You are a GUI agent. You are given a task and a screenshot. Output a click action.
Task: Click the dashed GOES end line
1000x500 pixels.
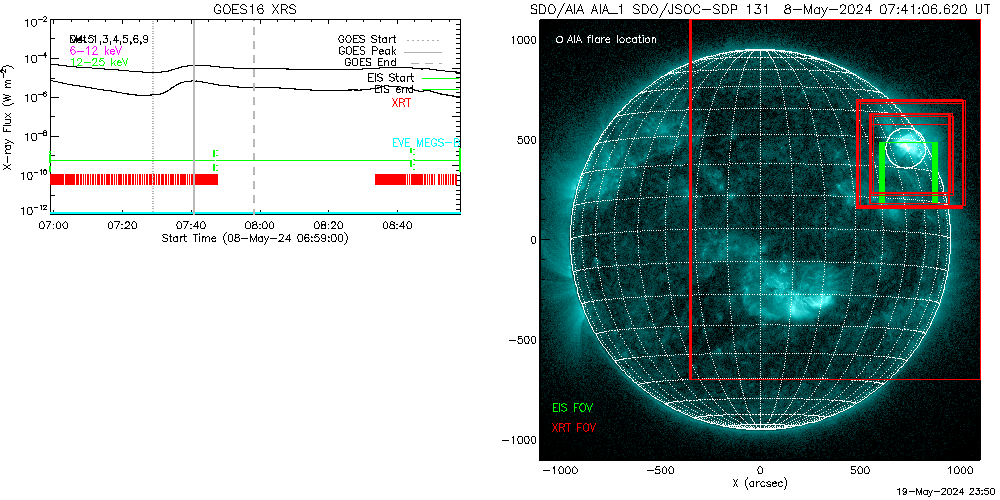(x=254, y=115)
